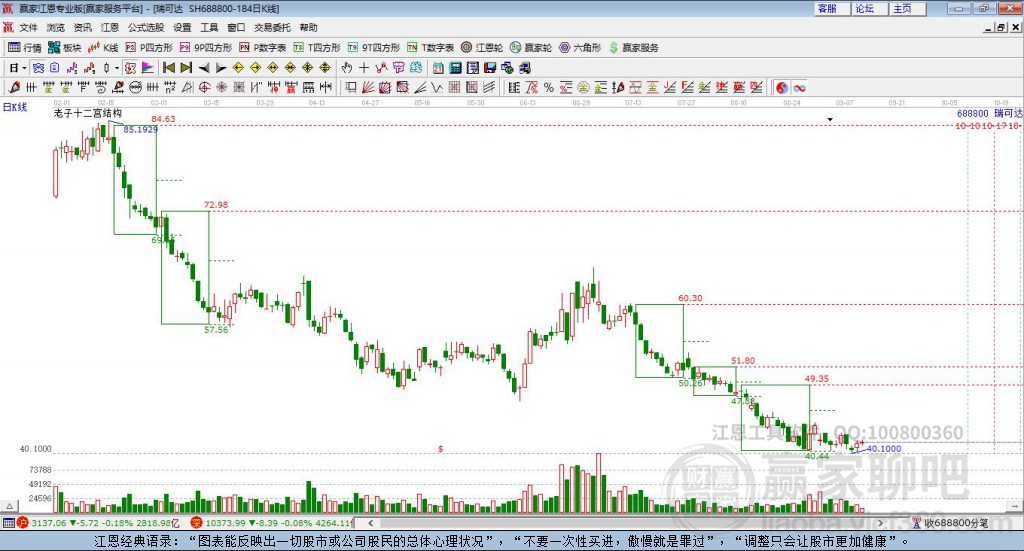Select the percent (%) drawing tool

pos(549,87)
